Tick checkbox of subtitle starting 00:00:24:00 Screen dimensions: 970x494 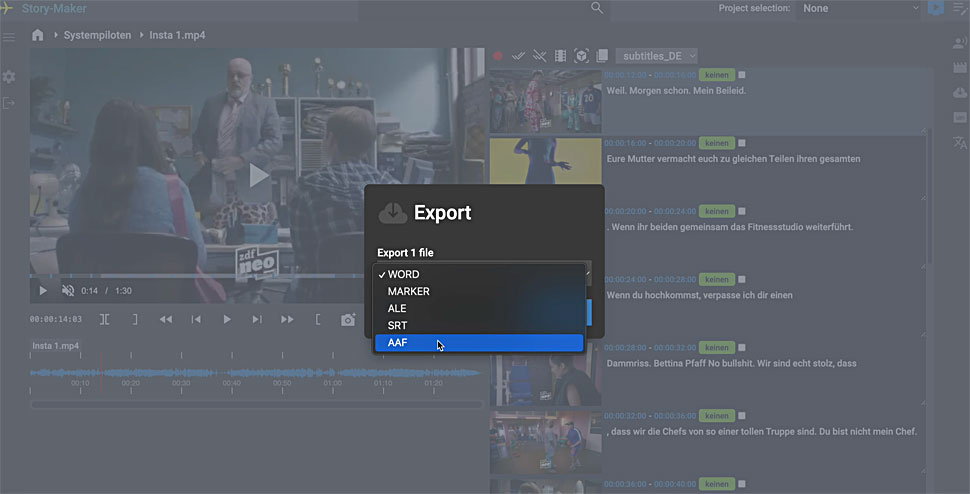742,279
